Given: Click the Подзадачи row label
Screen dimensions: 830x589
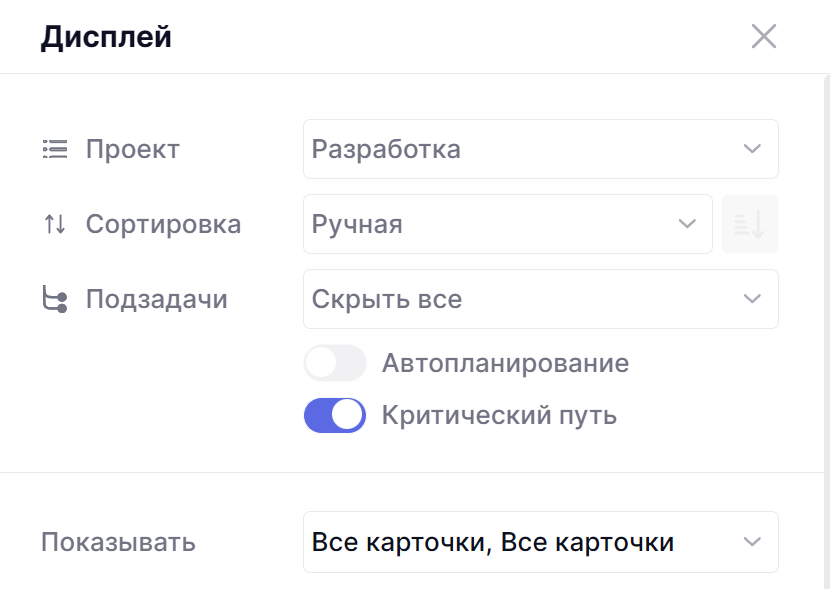Looking at the screenshot, I should click(x=156, y=299).
